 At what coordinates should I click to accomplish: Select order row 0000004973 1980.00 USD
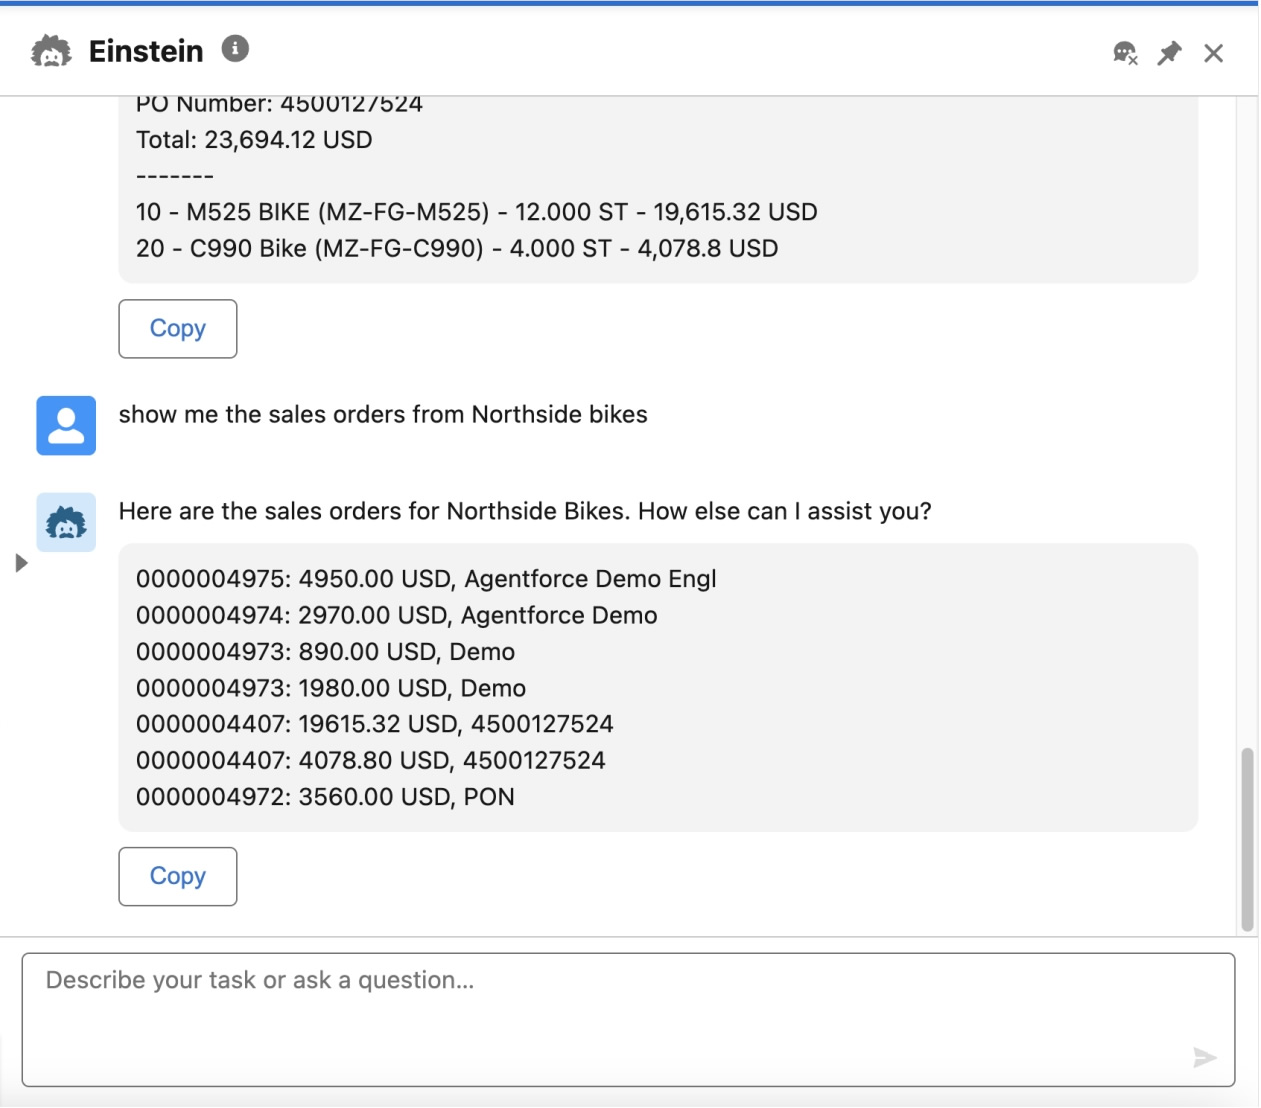(331, 688)
